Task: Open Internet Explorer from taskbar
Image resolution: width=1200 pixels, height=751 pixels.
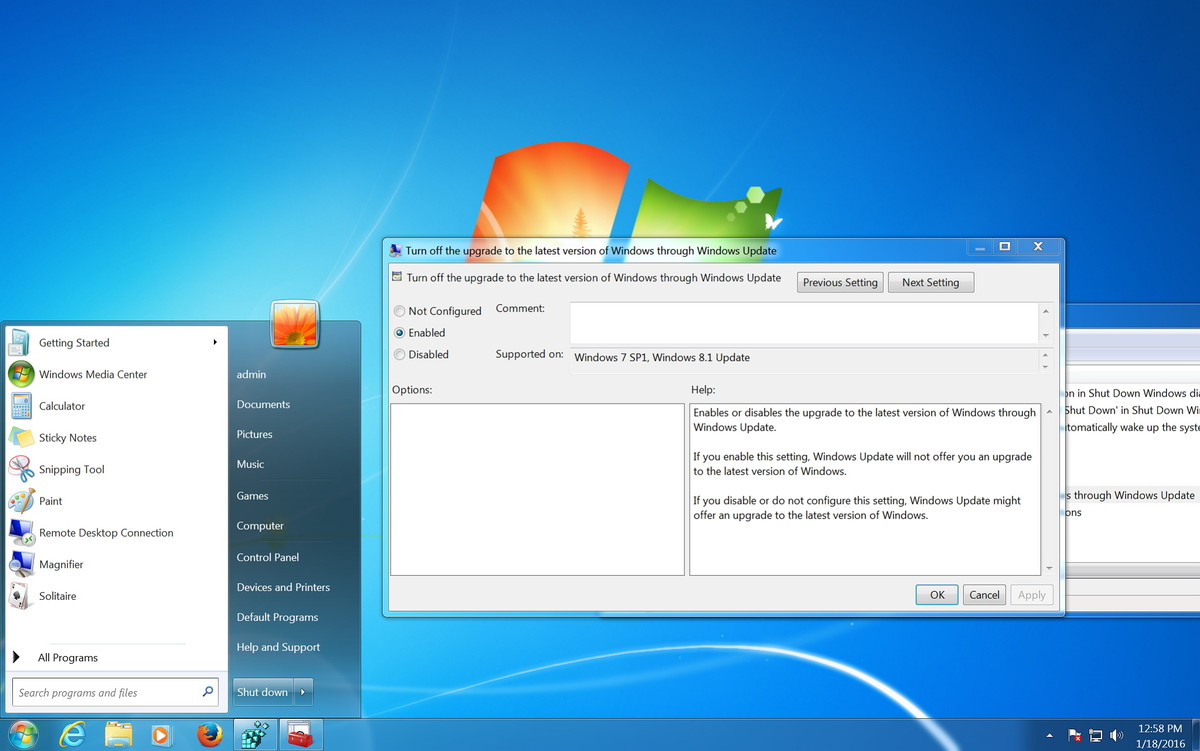Action: (73, 735)
